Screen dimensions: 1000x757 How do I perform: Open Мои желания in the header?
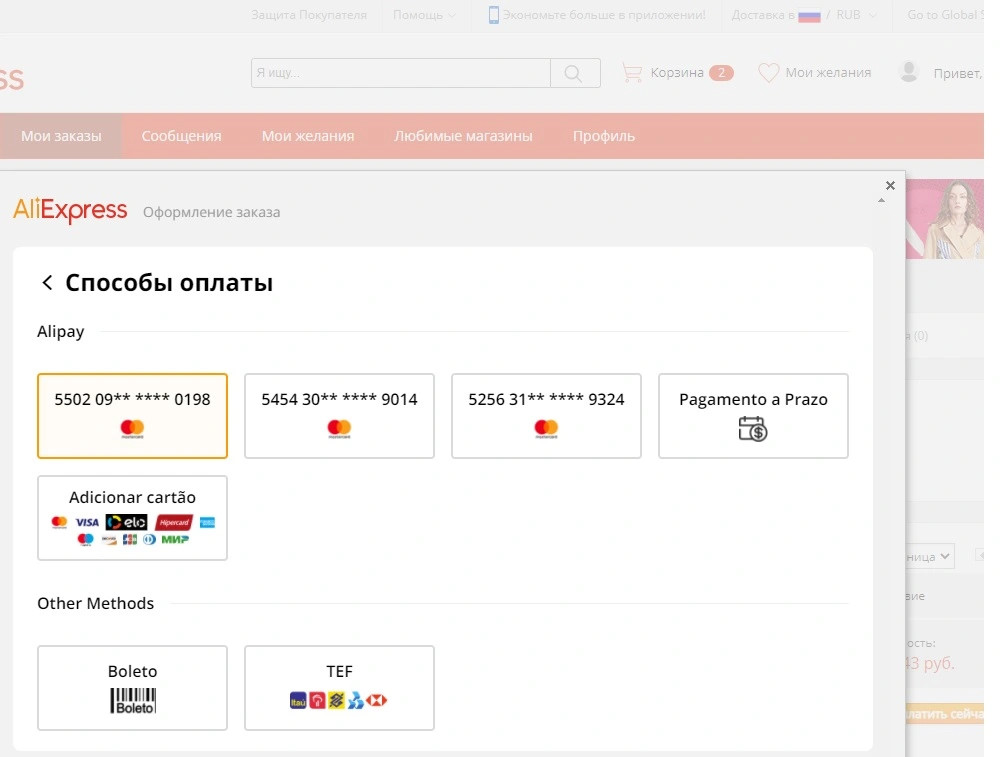pos(828,73)
